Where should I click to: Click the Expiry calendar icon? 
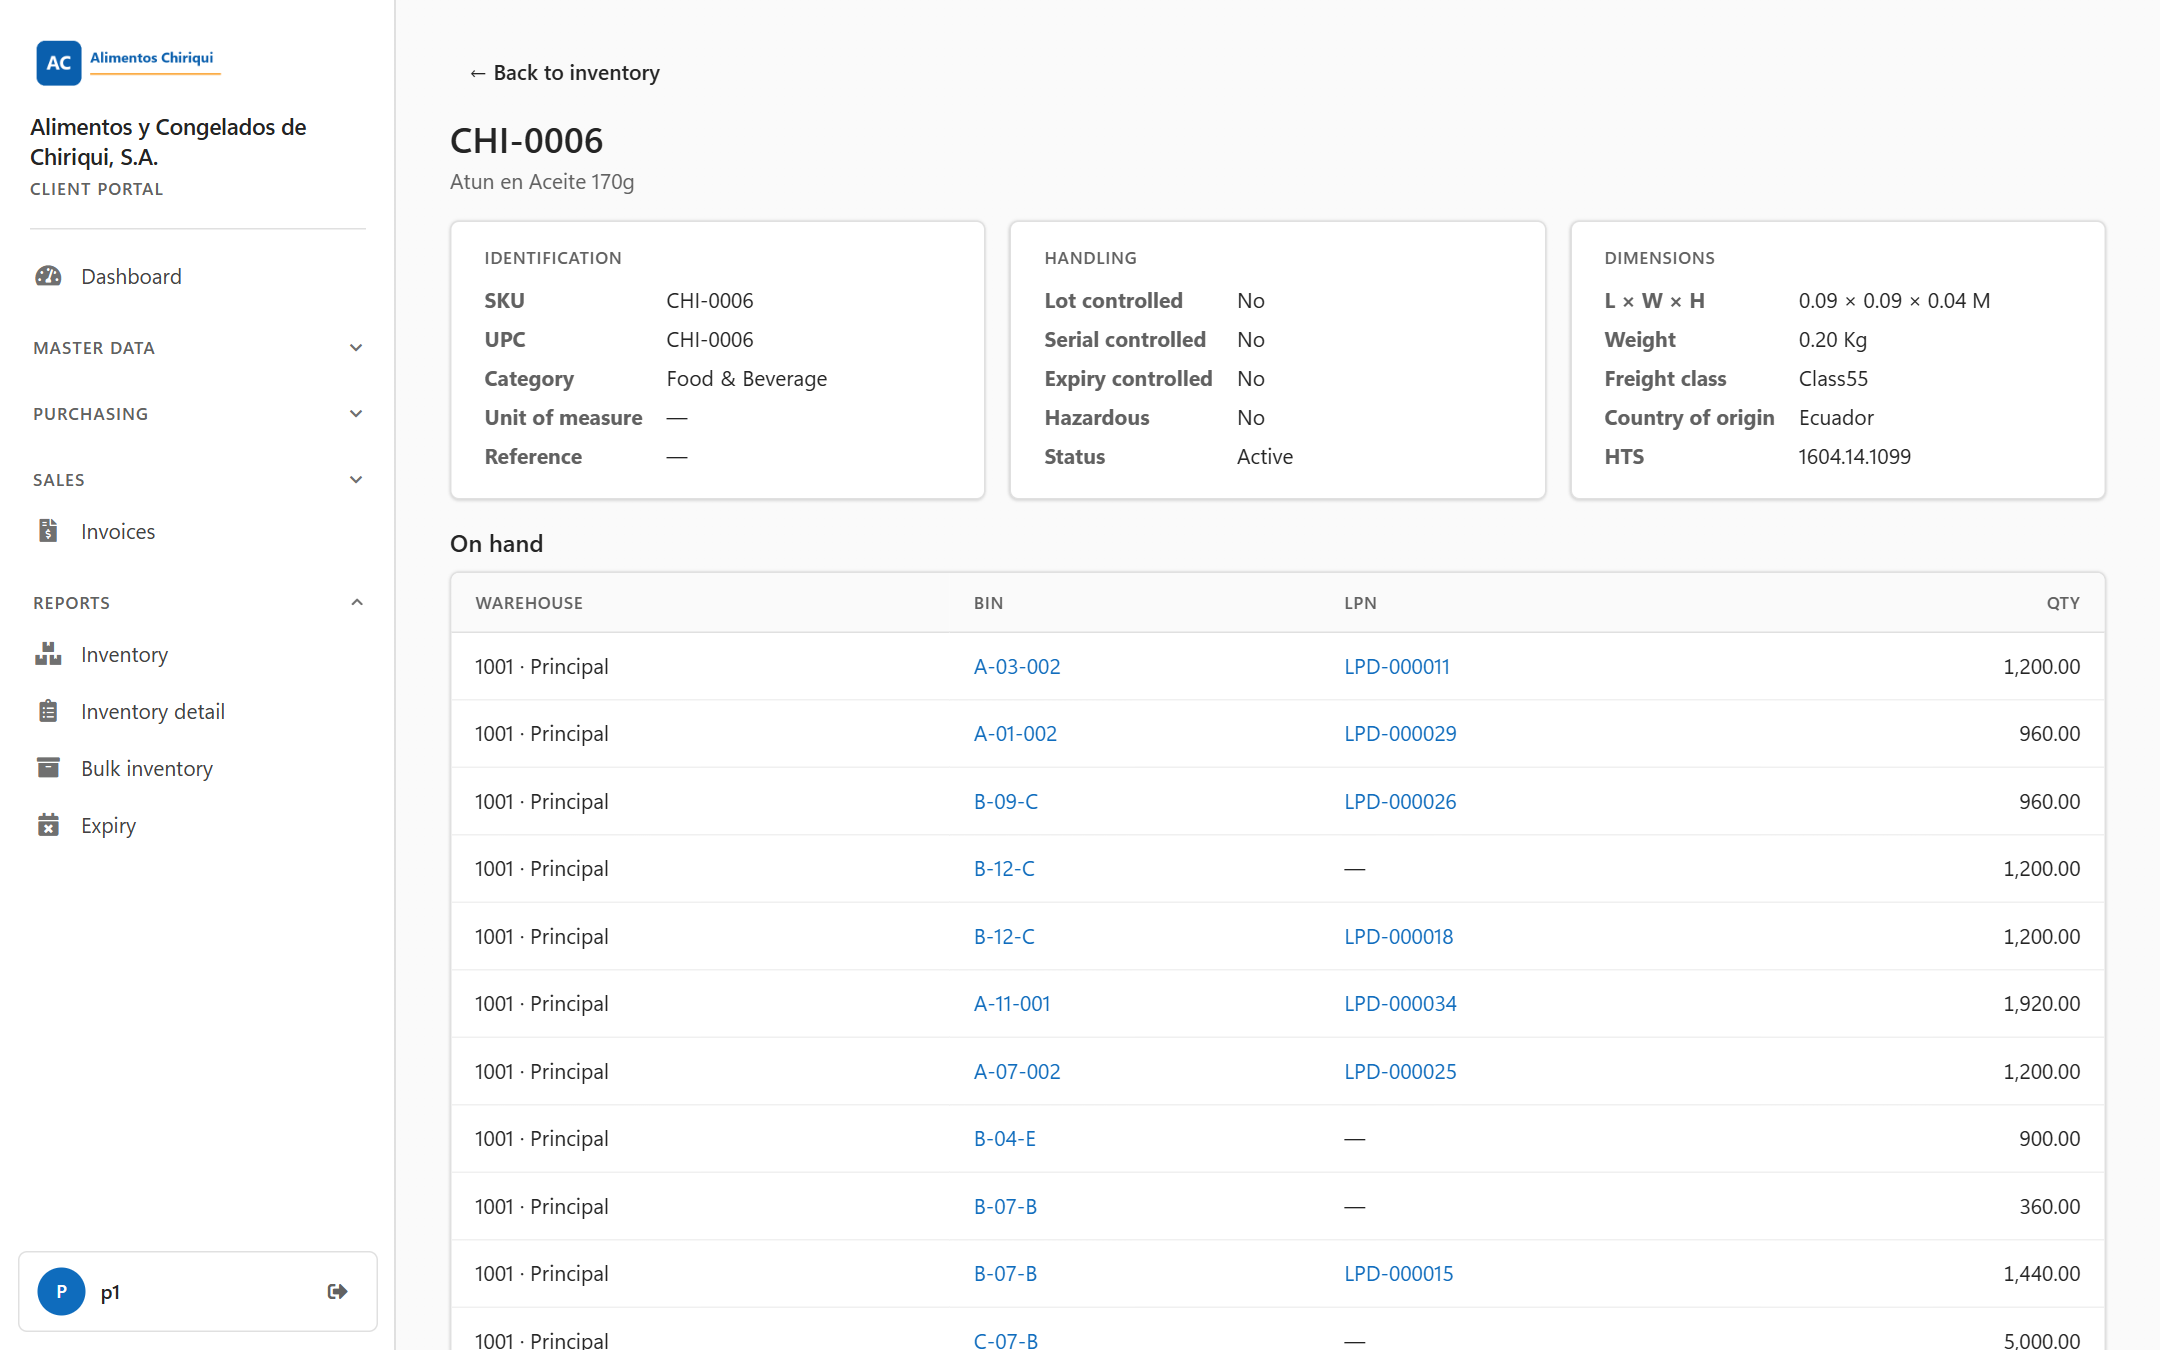point(48,825)
